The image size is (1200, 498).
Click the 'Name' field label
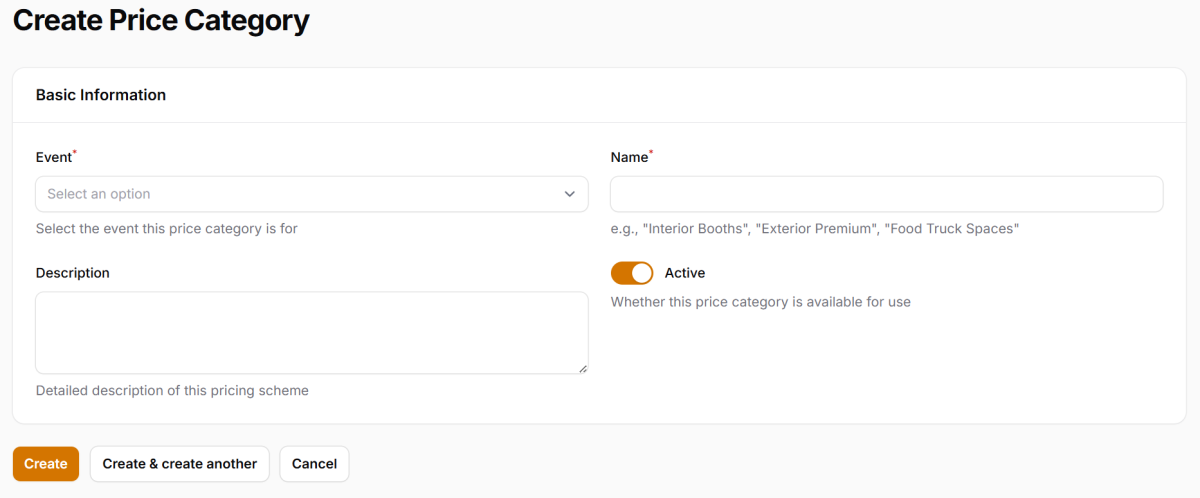629,157
